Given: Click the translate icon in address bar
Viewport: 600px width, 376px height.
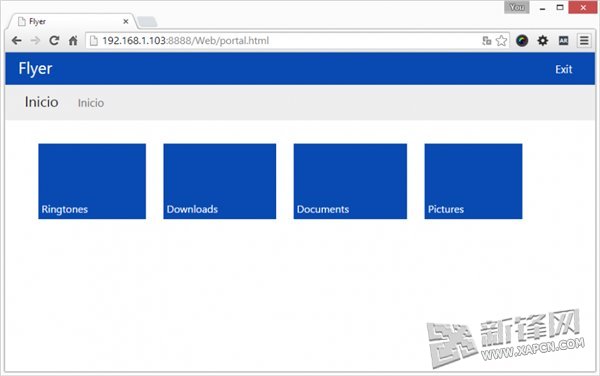Looking at the screenshot, I should (x=486, y=41).
